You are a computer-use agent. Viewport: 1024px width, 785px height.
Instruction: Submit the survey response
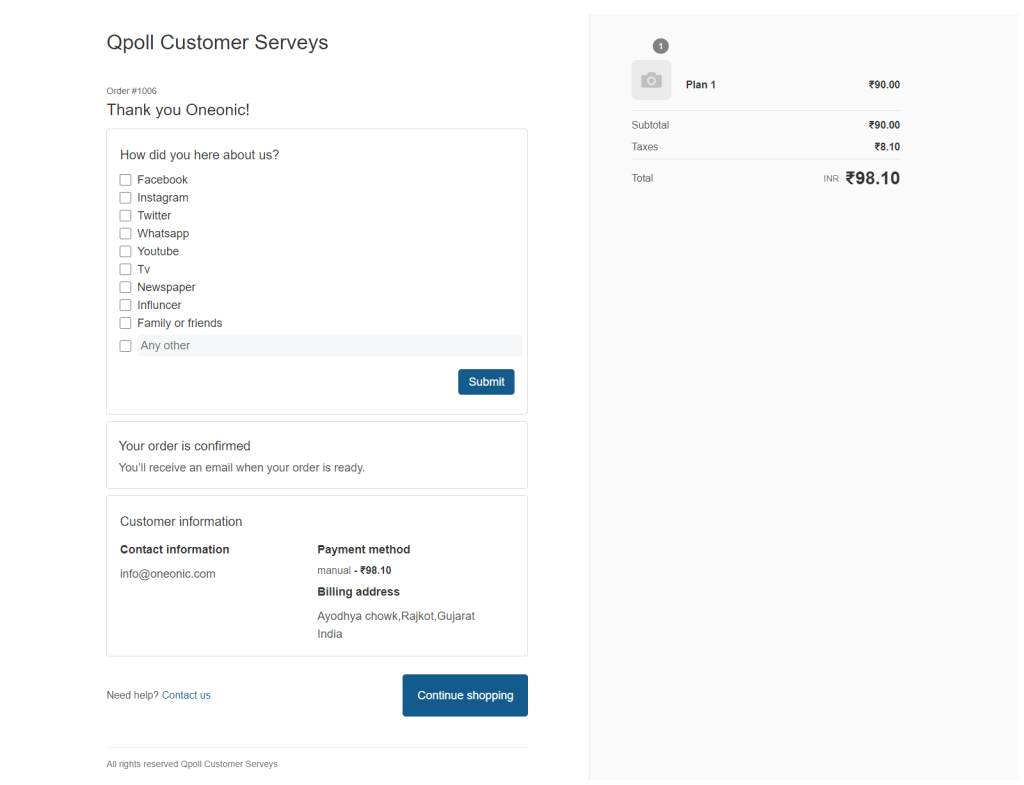486,382
